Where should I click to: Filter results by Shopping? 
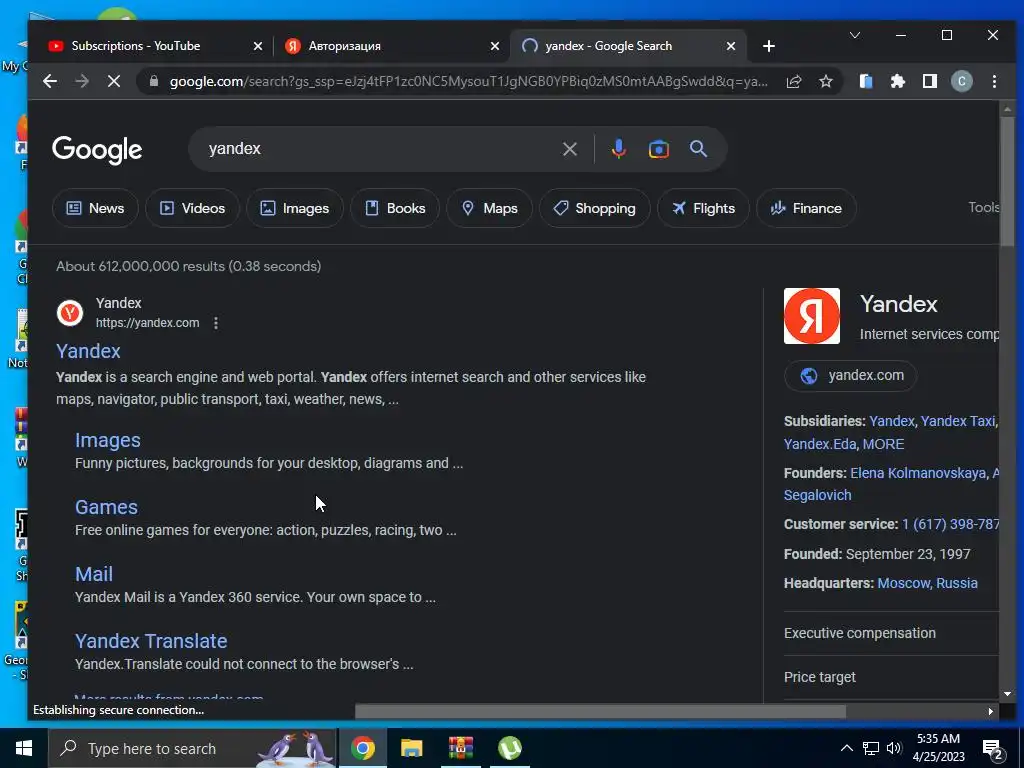(594, 208)
